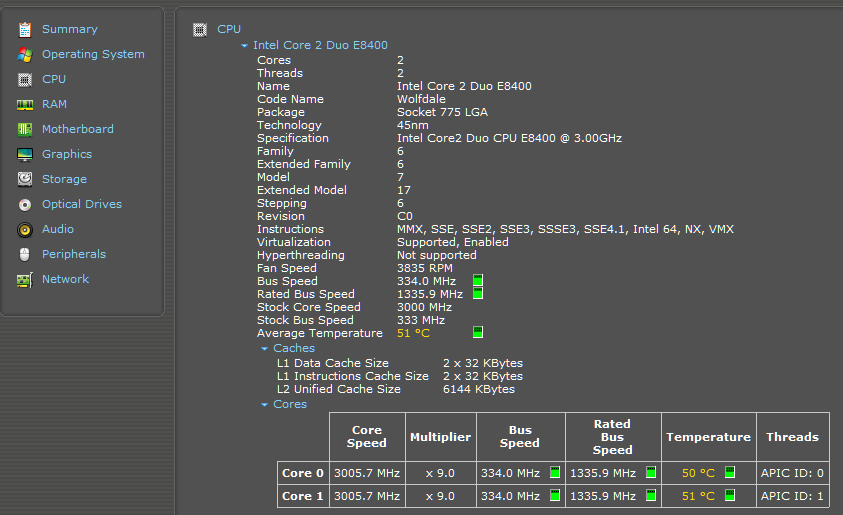The width and height of the screenshot is (843, 515).
Task: Click the Multiplier column header
Action: point(441,437)
